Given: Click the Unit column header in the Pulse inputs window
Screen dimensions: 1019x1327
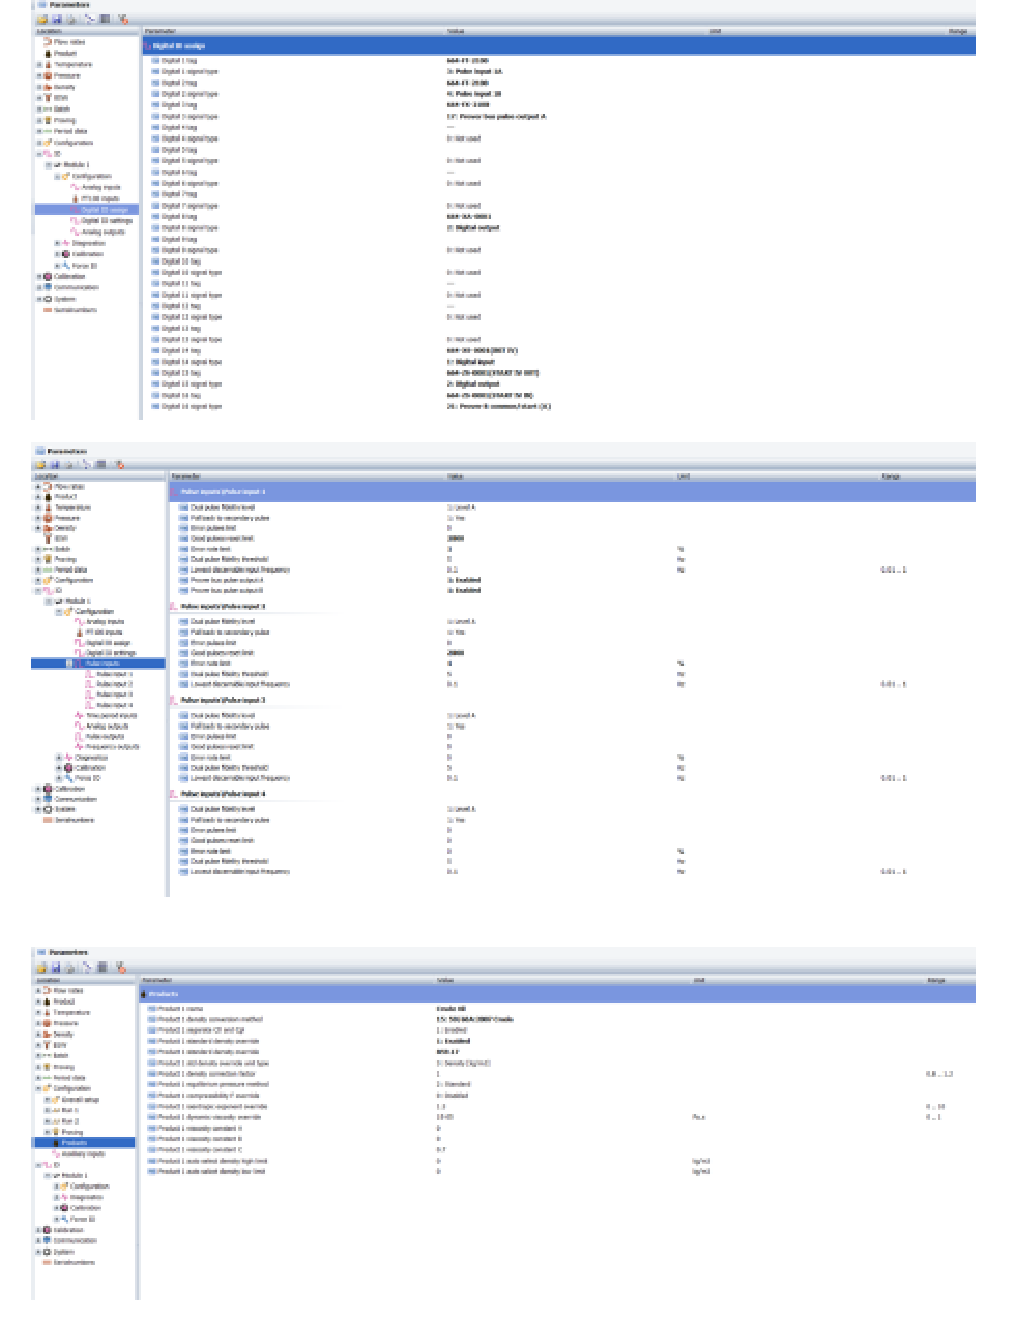Looking at the screenshot, I should pyautogui.click(x=684, y=477).
